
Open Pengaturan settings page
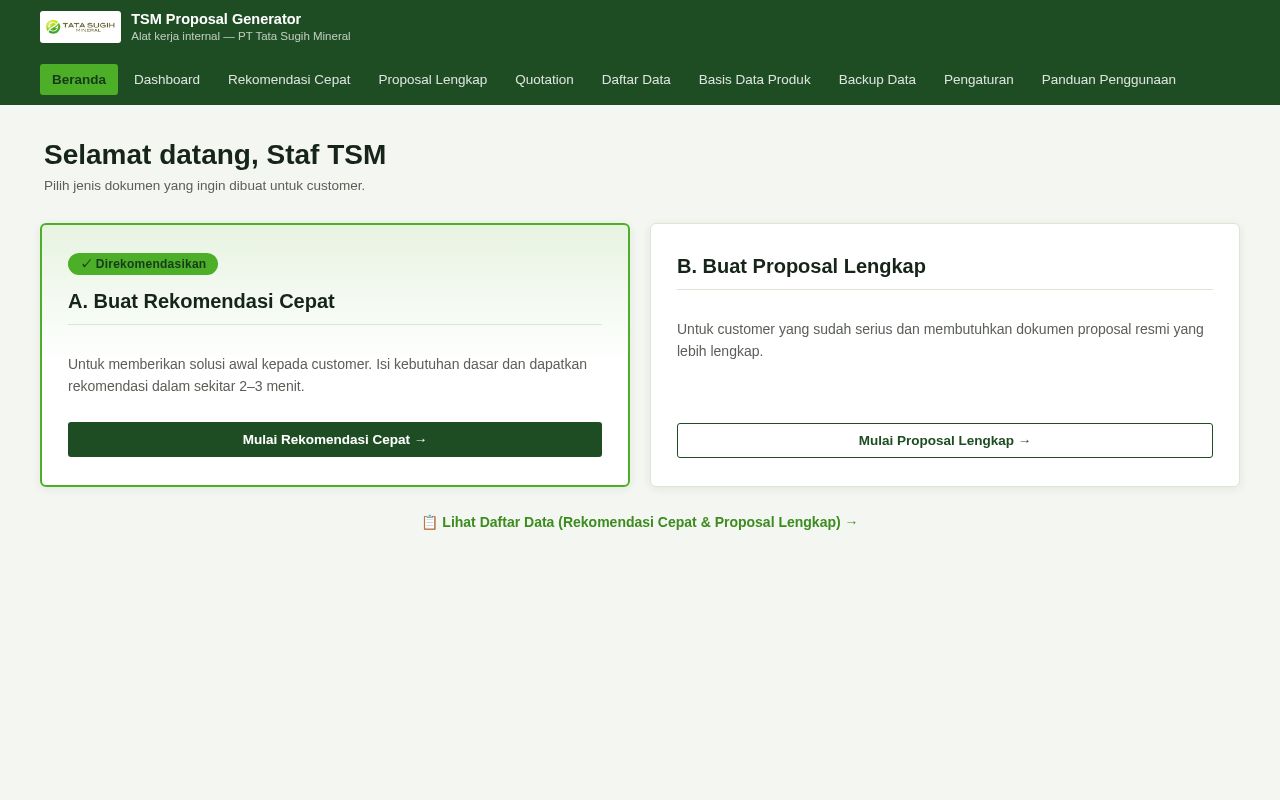point(979,80)
